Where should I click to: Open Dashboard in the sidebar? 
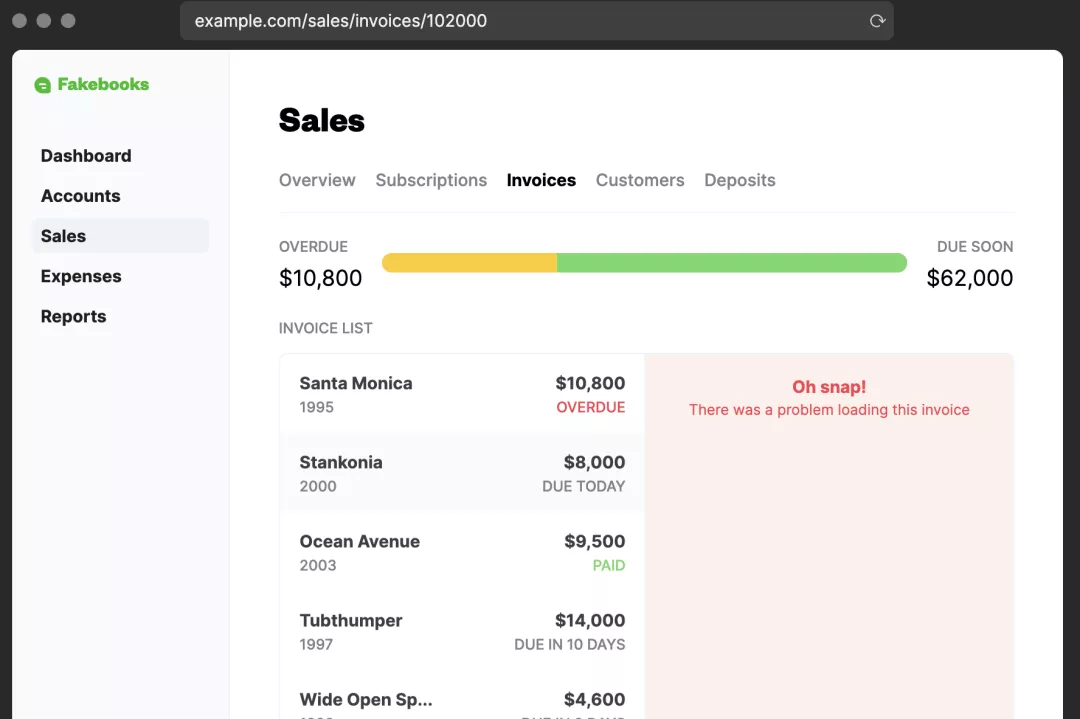(x=86, y=156)
